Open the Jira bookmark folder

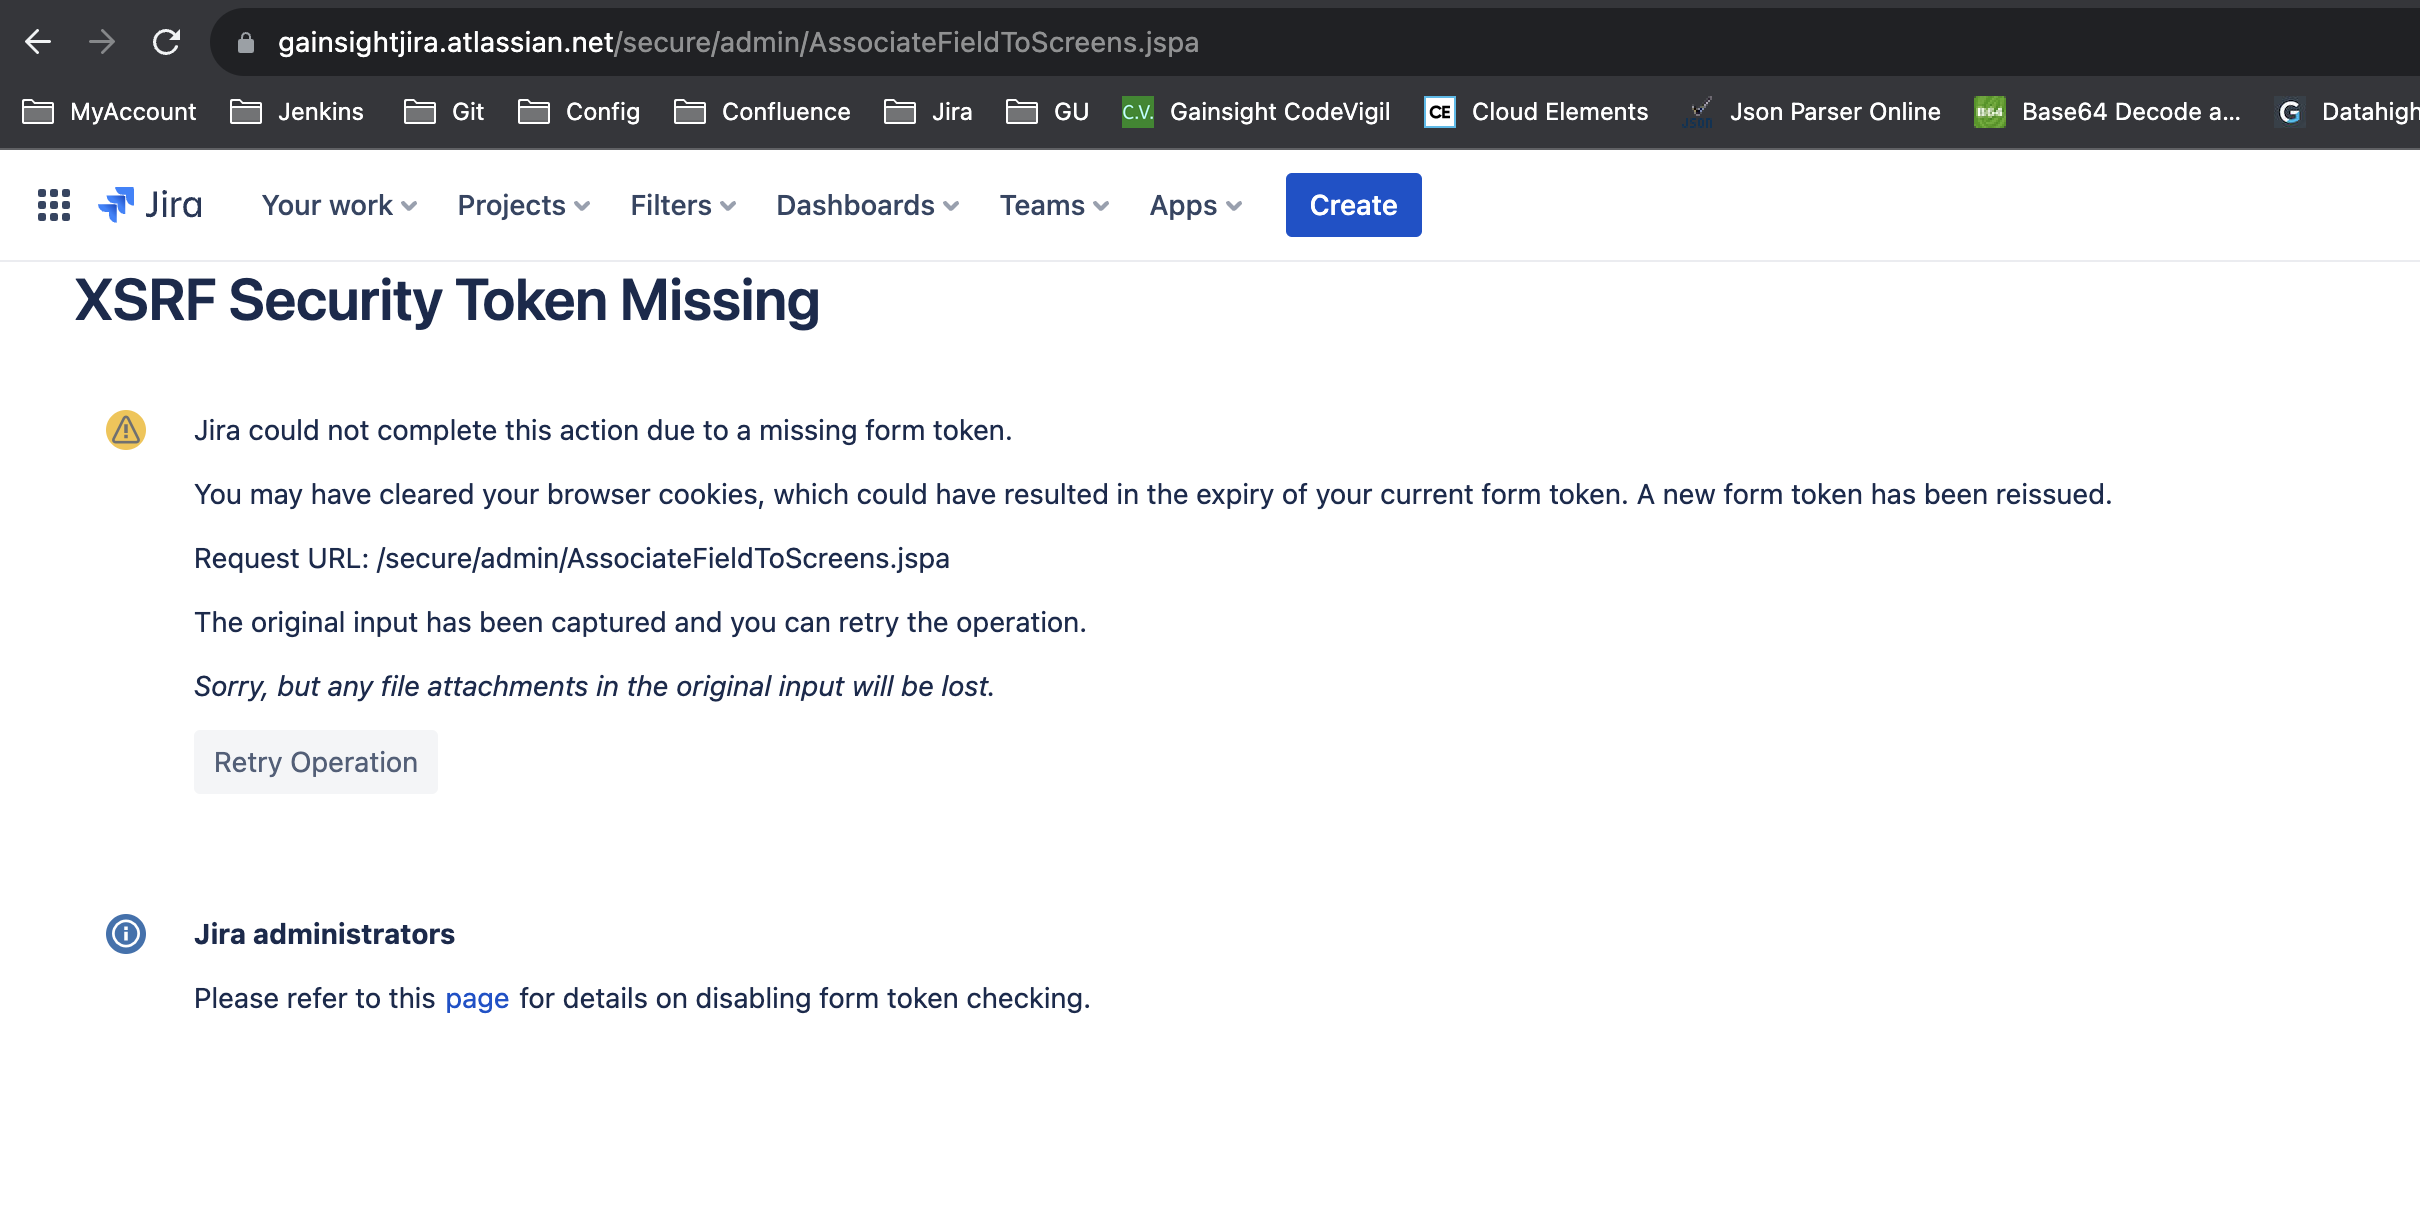pyautogui.click(x=928, y=112)
